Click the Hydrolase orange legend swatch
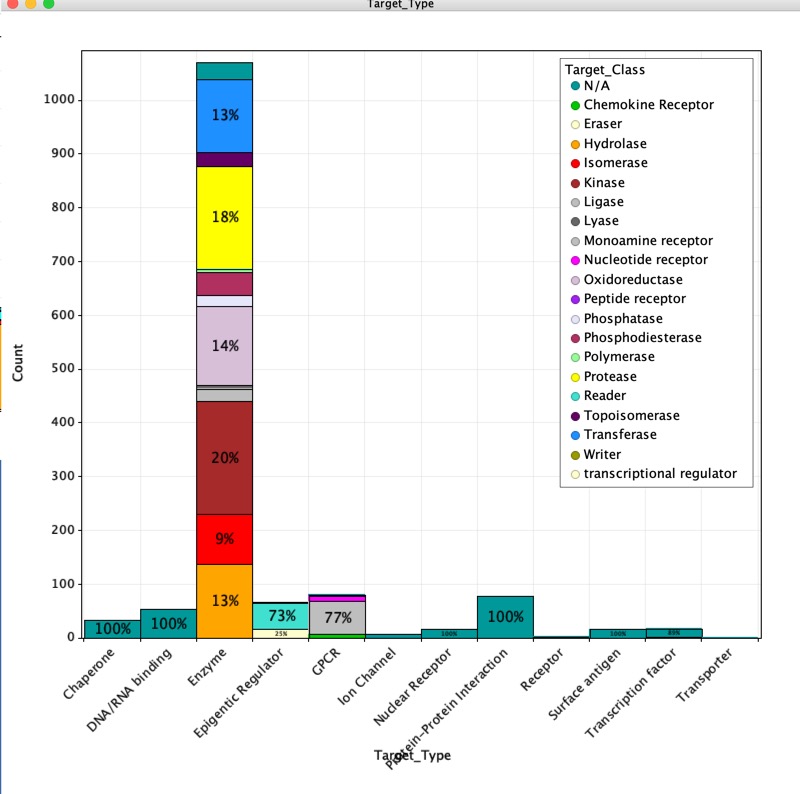 575,144
